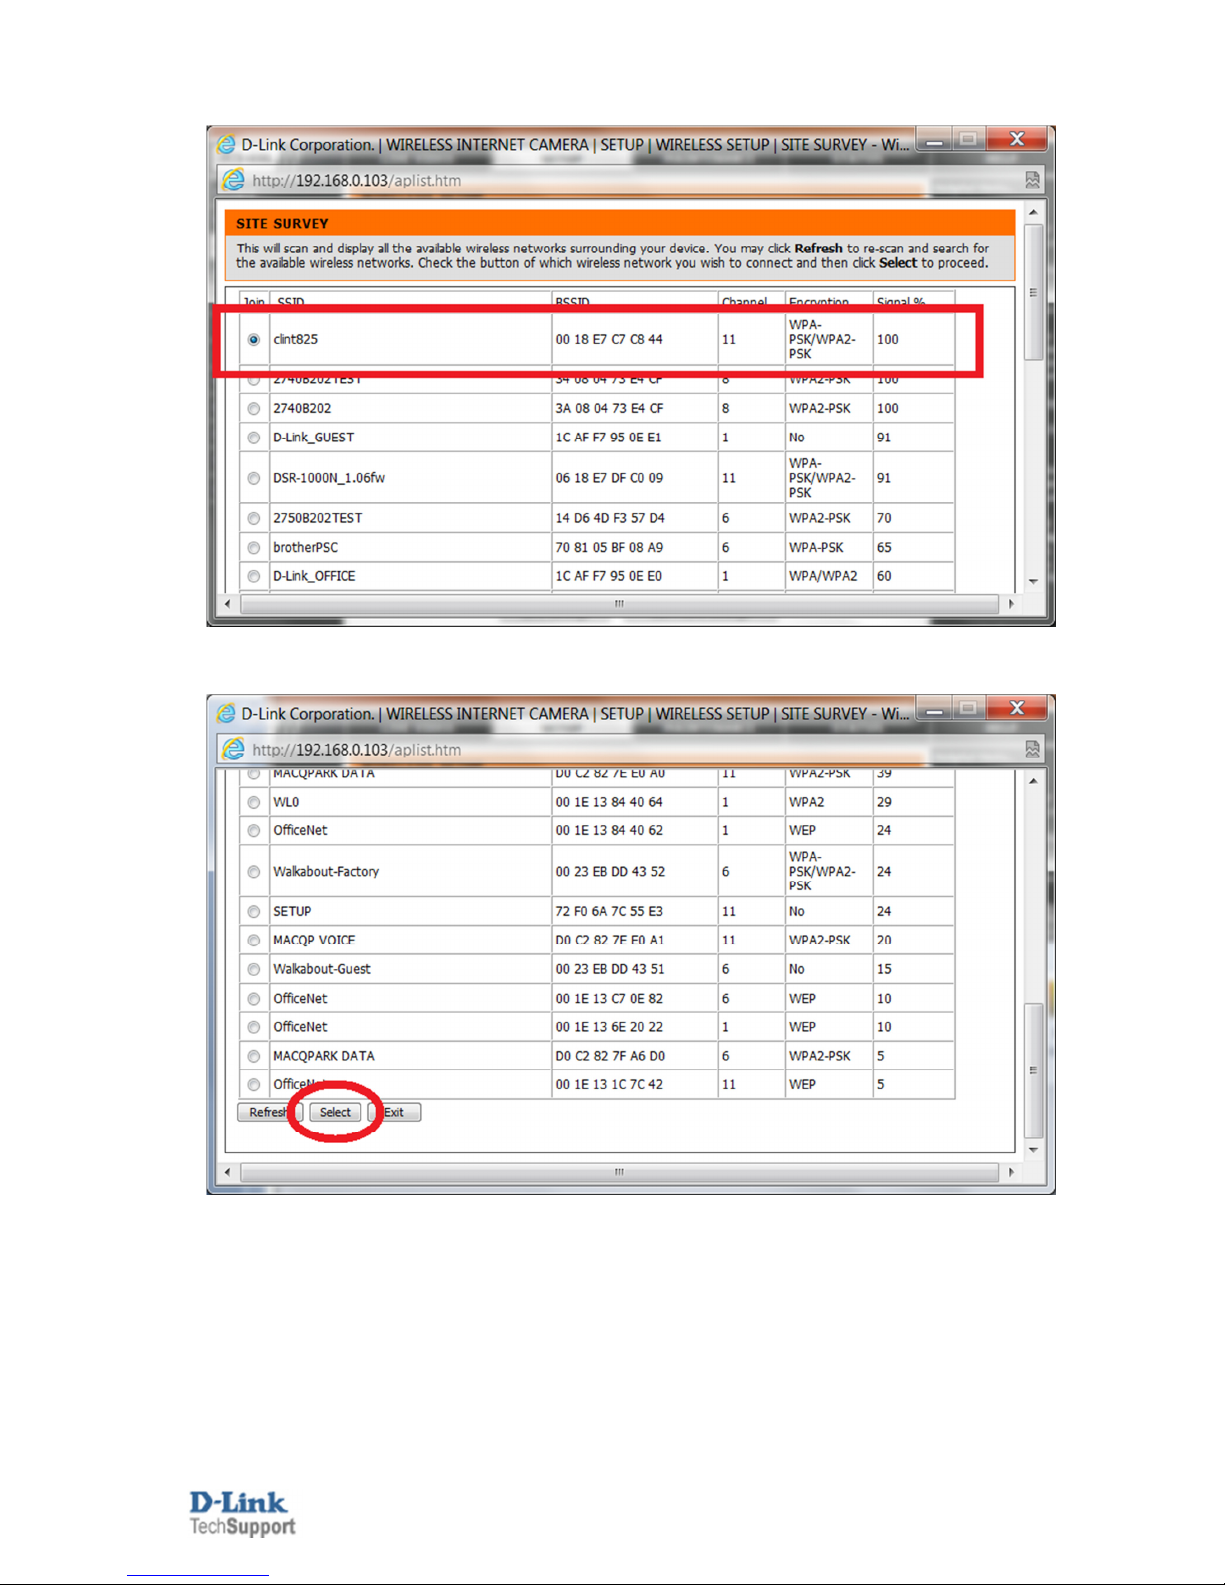Pick the Walkabout-Guest radio button
This screenshot has width=1225, height=1585.
[254, 970]
